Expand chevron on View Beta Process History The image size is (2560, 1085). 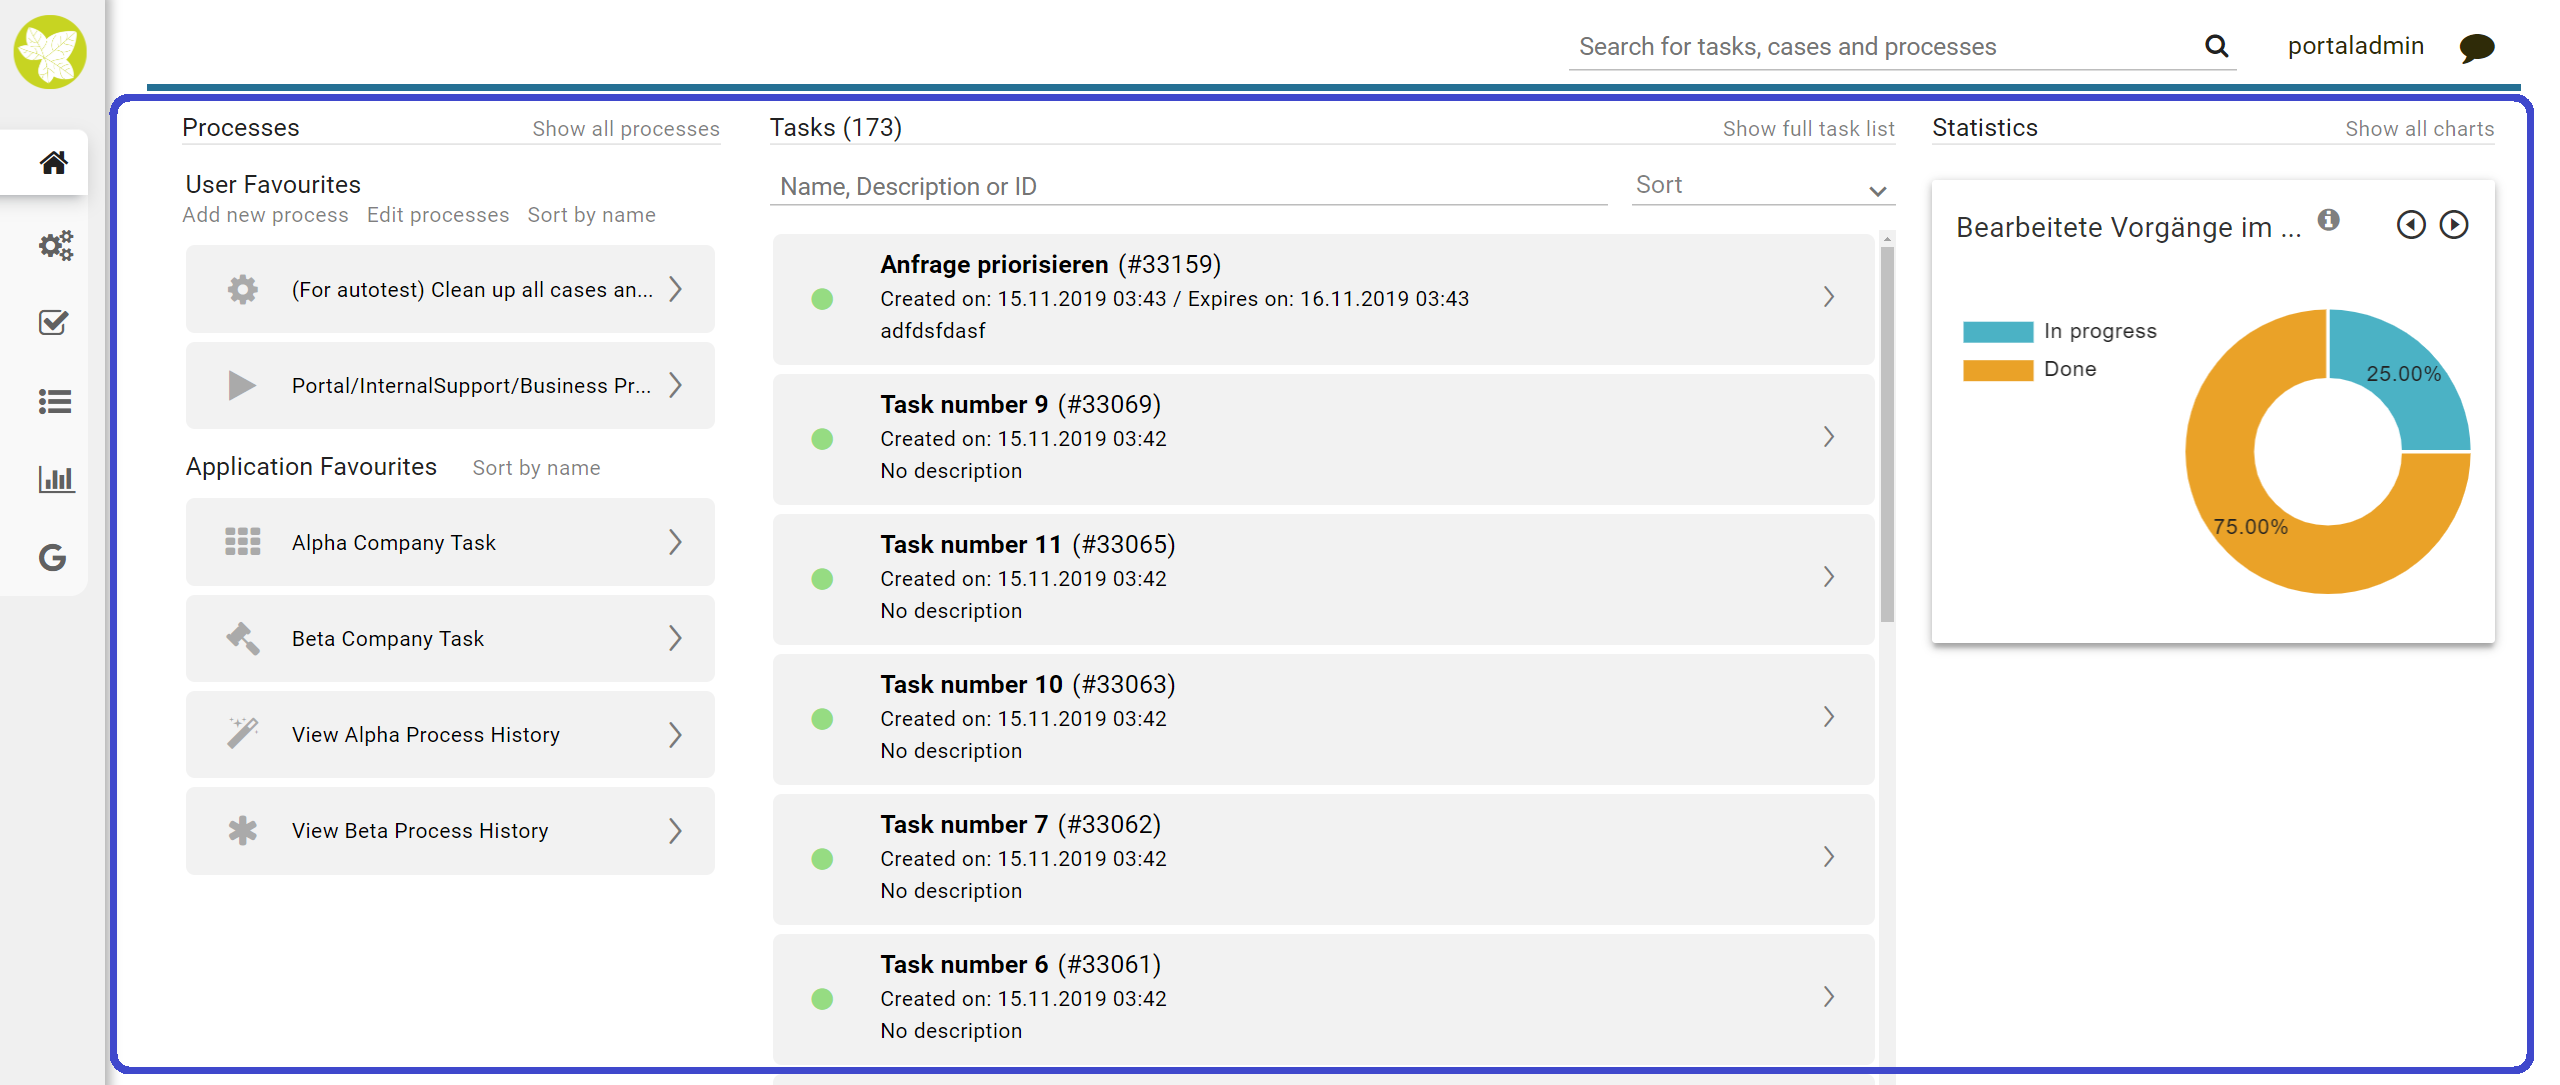tap(676, 830)
